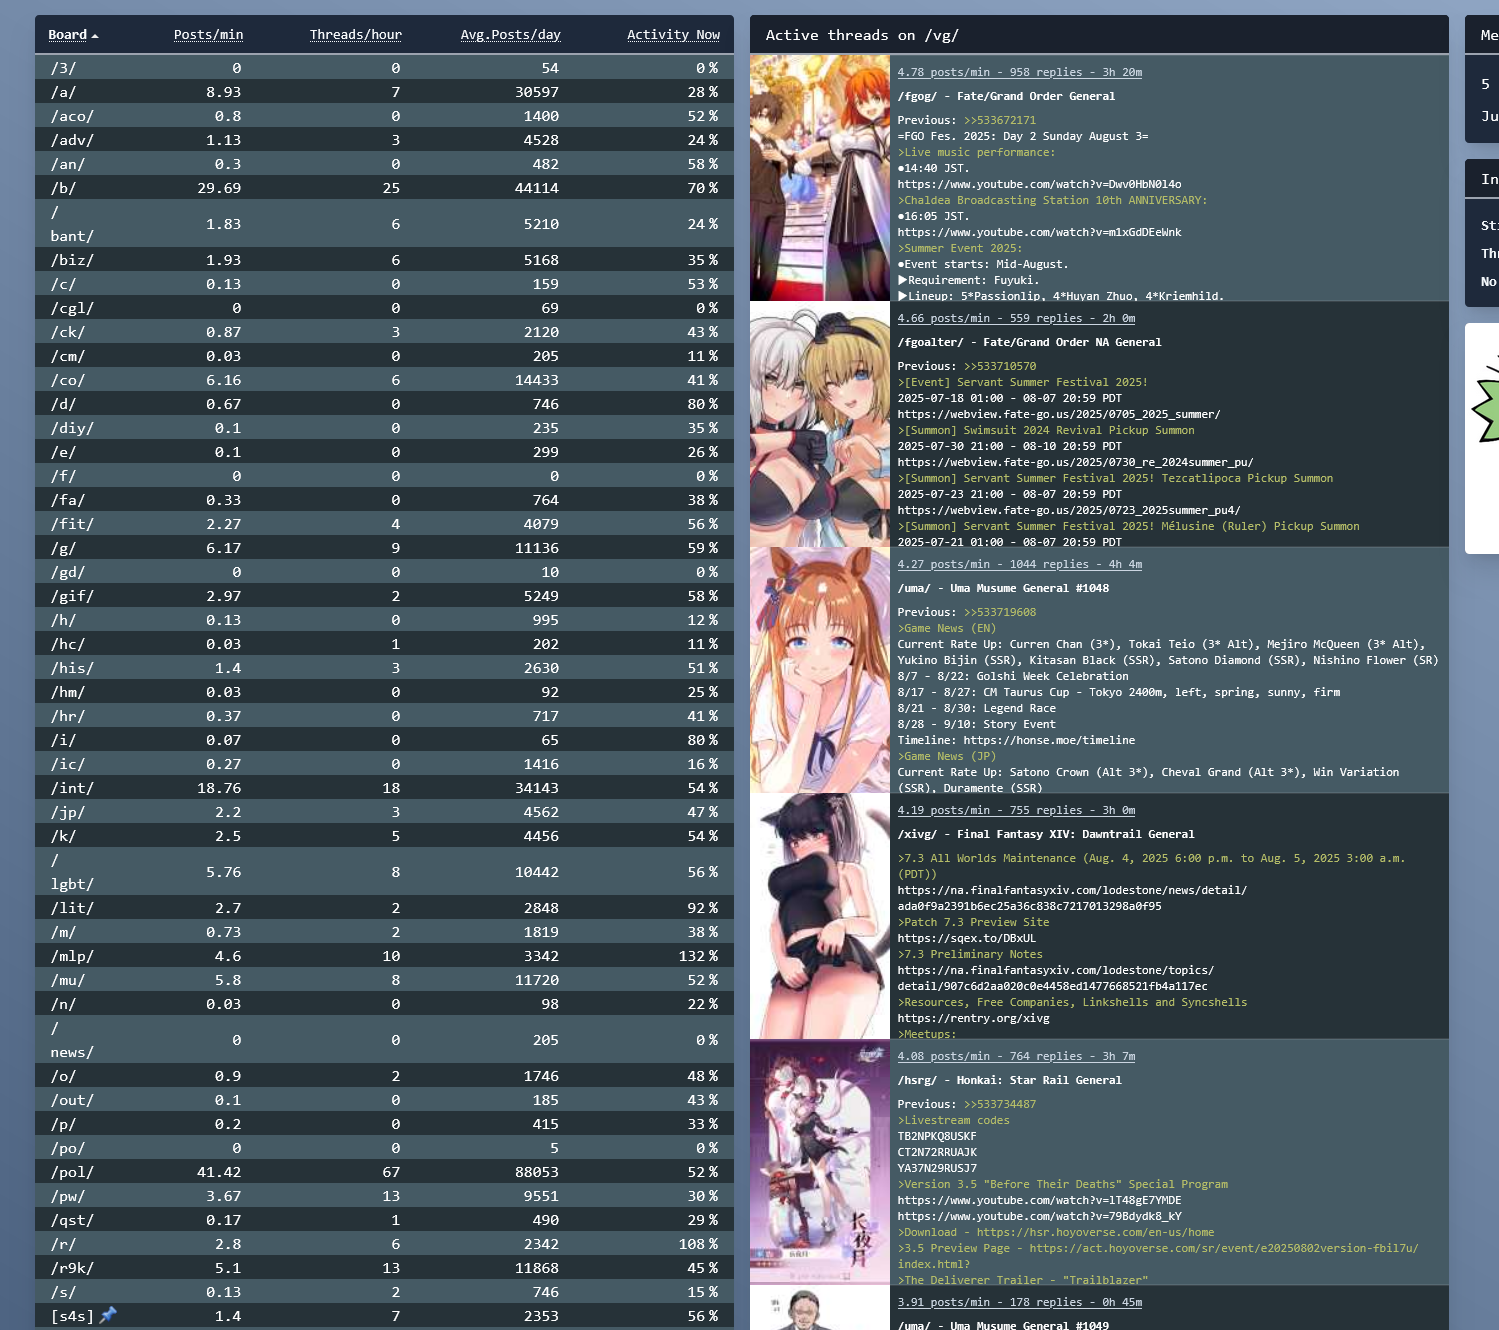Viewport: 1499px width, 1330px height.
Task: Click the 'https://sqex.to/DBxUL' text
Action: pos(966,938)
